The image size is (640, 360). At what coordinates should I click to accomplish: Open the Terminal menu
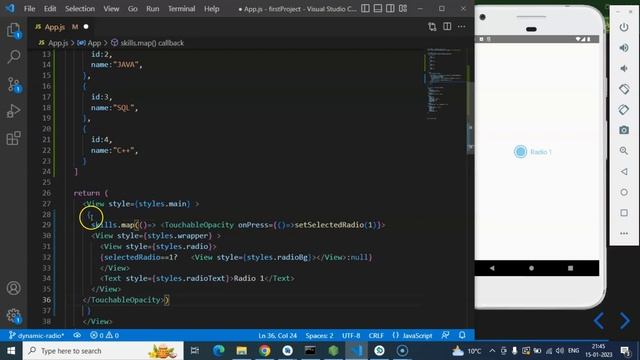pyautogui.click(x=182, y=9)
